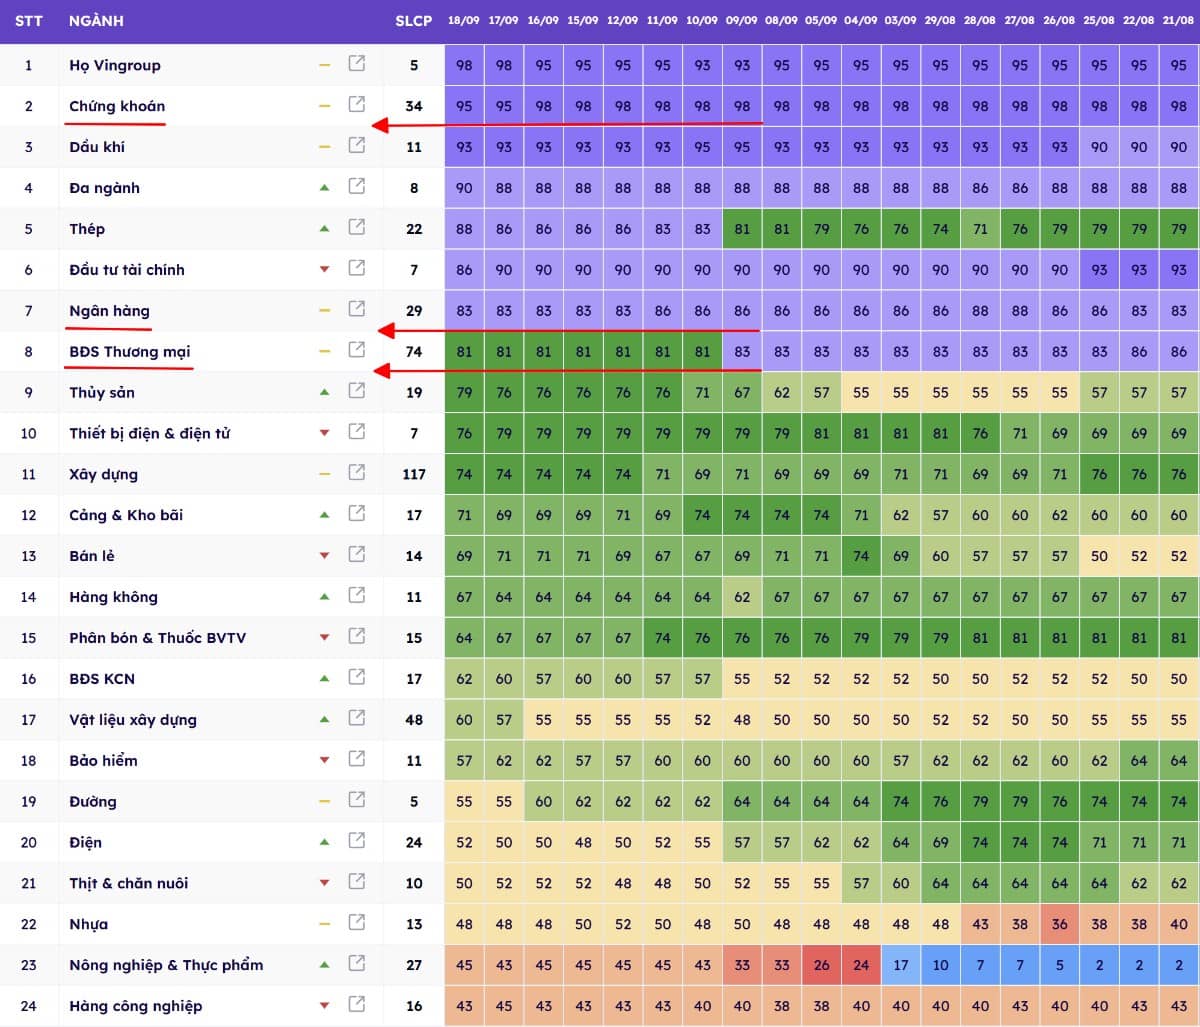Click Nông nghiệp & Thực phẩm sector name

pyautogui.click(x=166, y=965)
